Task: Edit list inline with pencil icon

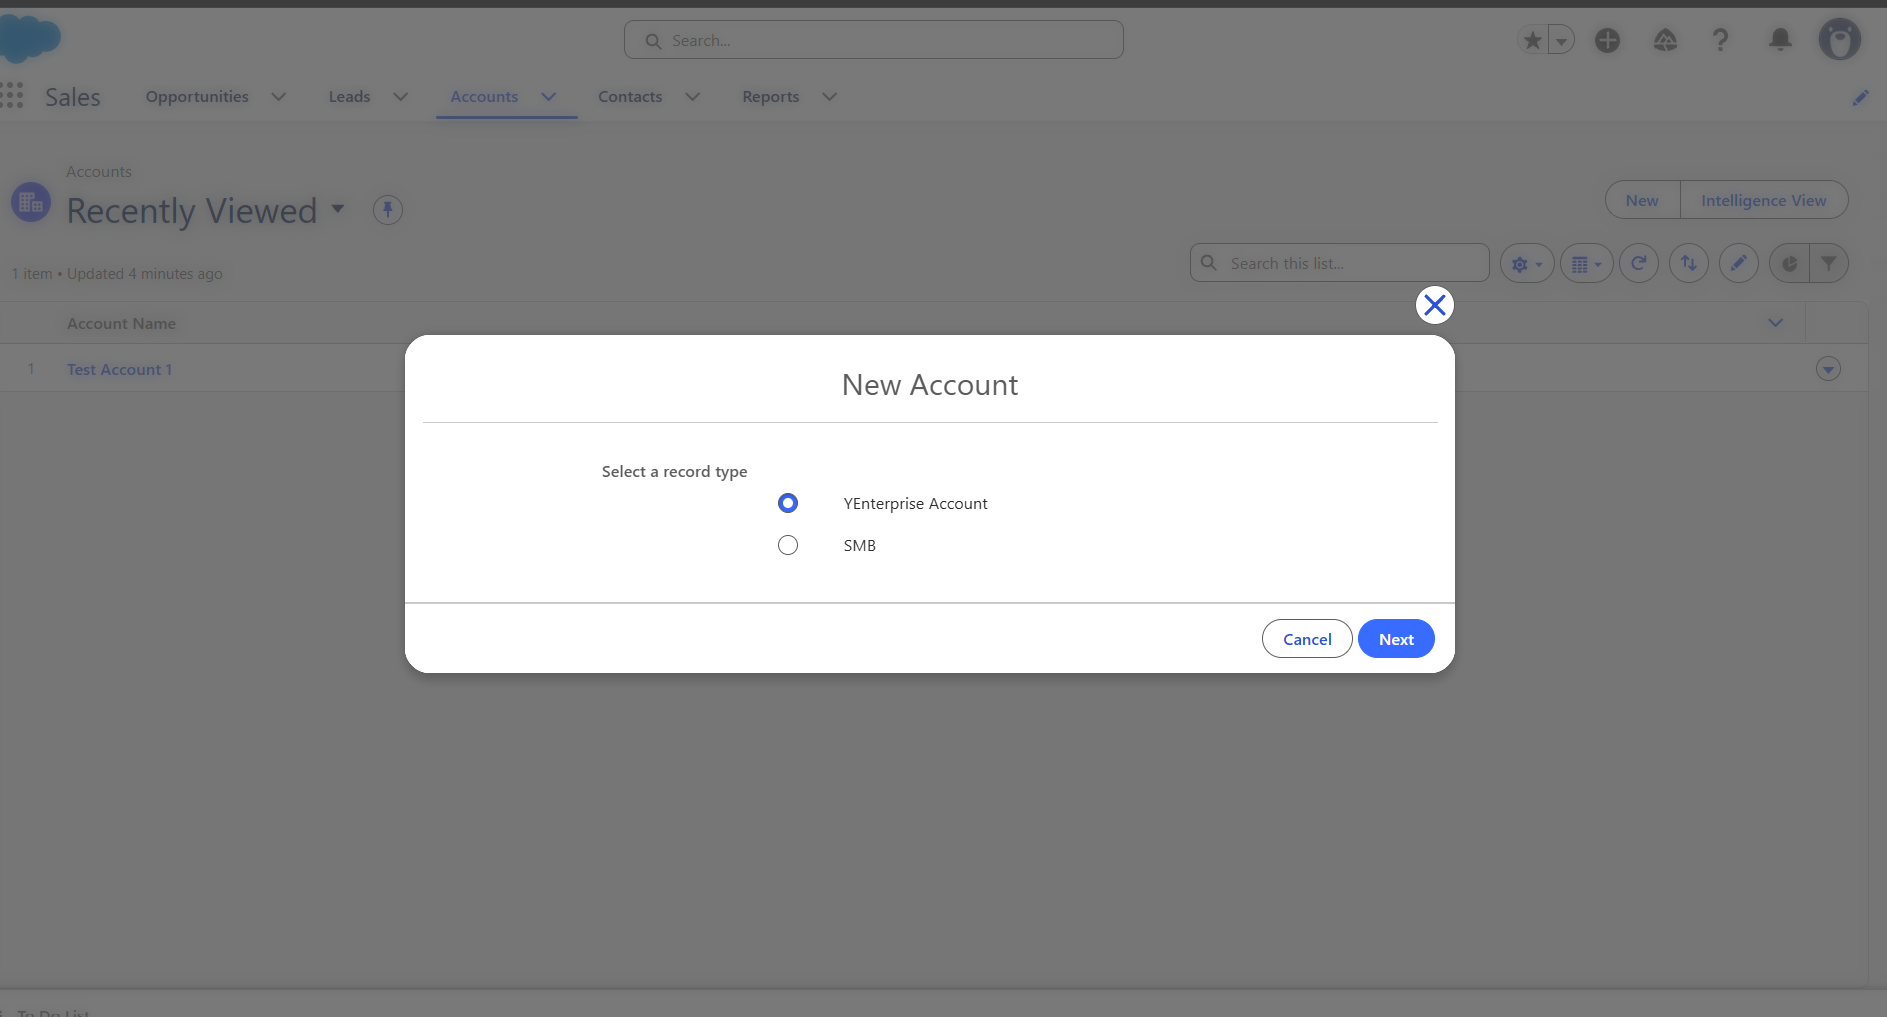Action: (1739, 264)
